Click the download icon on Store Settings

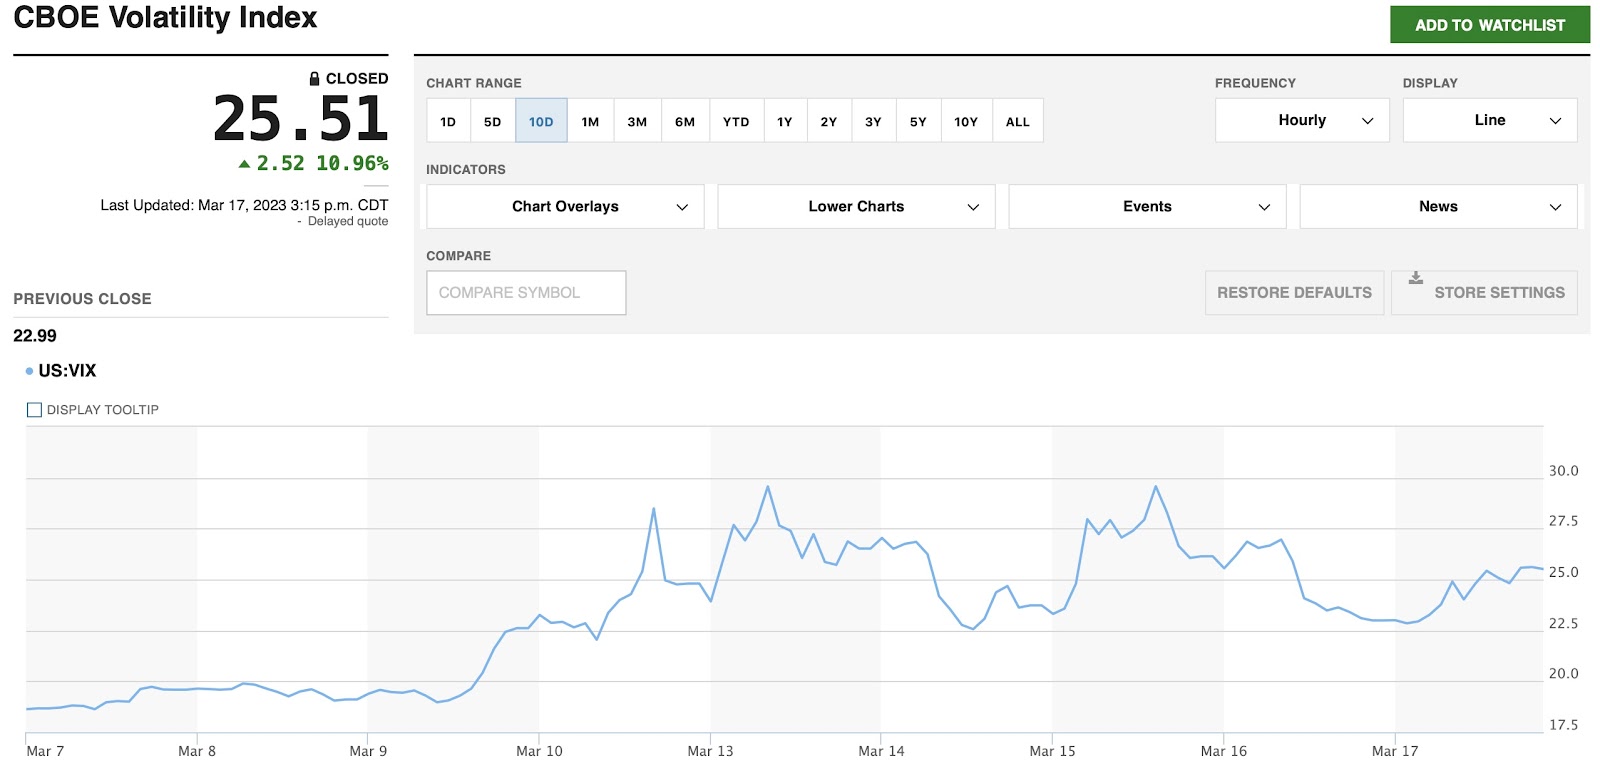coord(1415,278)
